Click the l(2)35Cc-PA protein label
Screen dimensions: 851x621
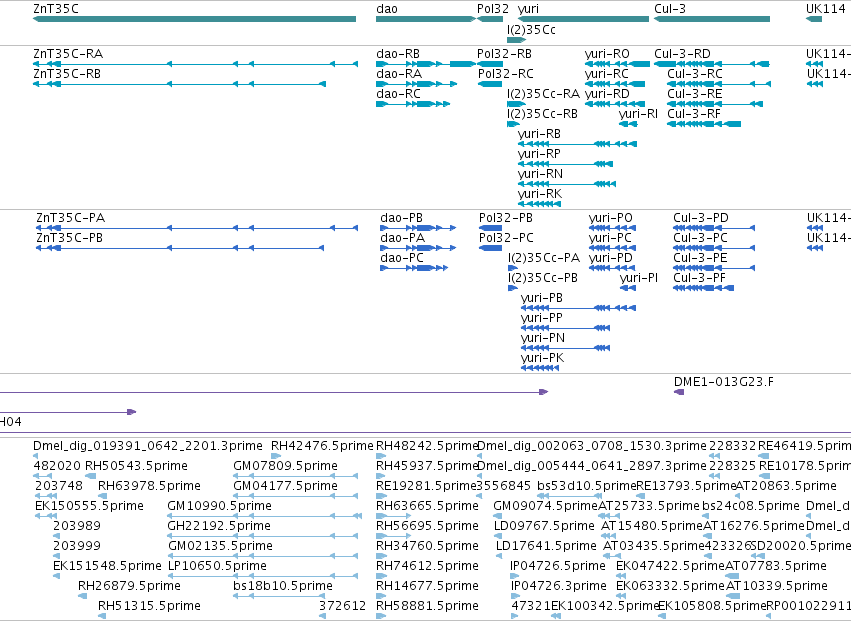pyautogui.click(x=544, y=258)
